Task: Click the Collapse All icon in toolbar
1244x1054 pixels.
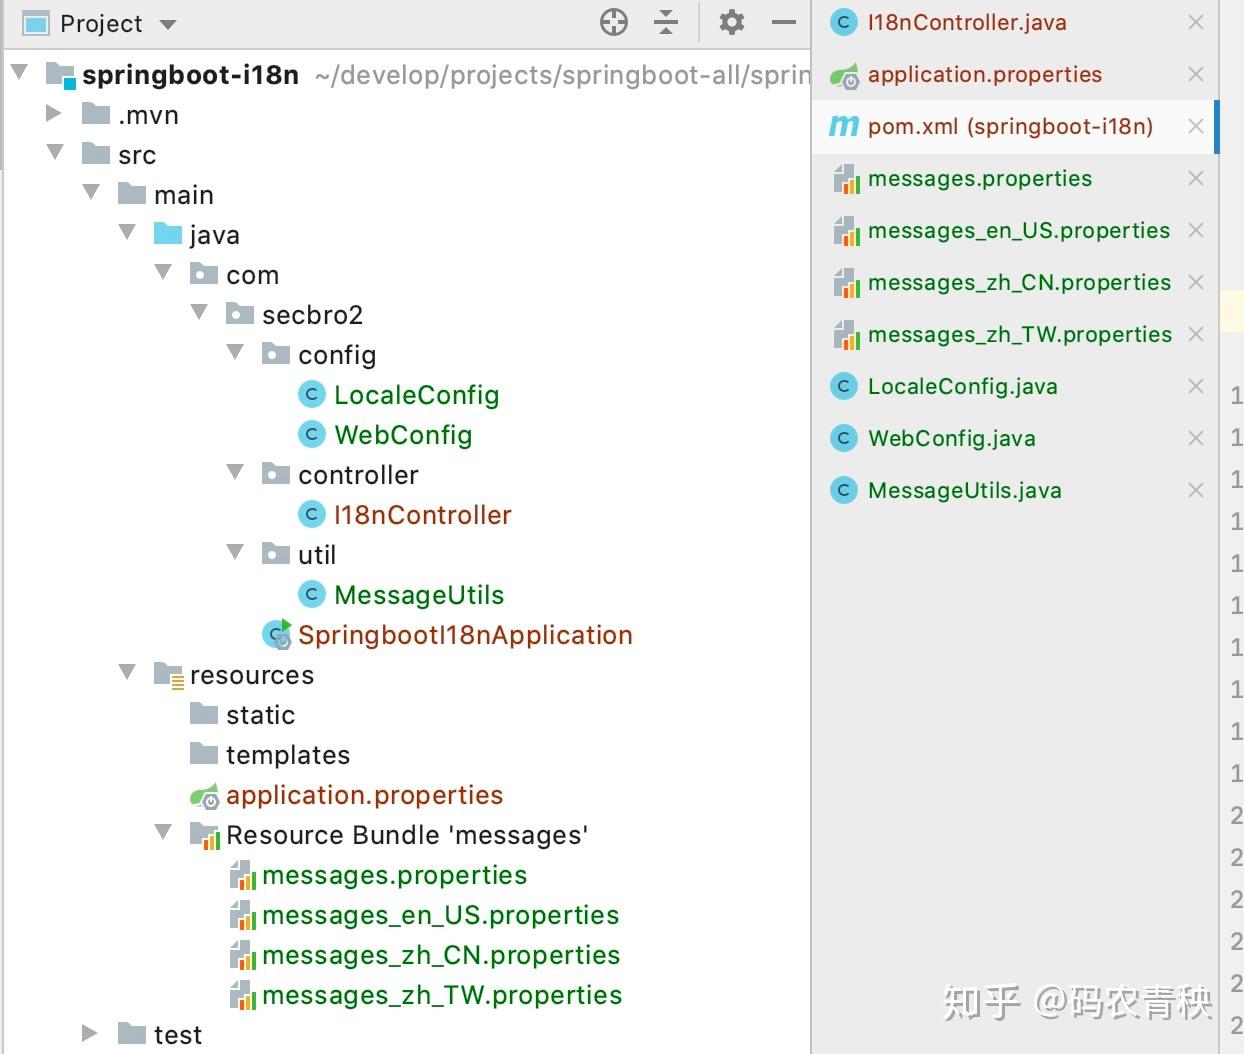Action: 665,22
